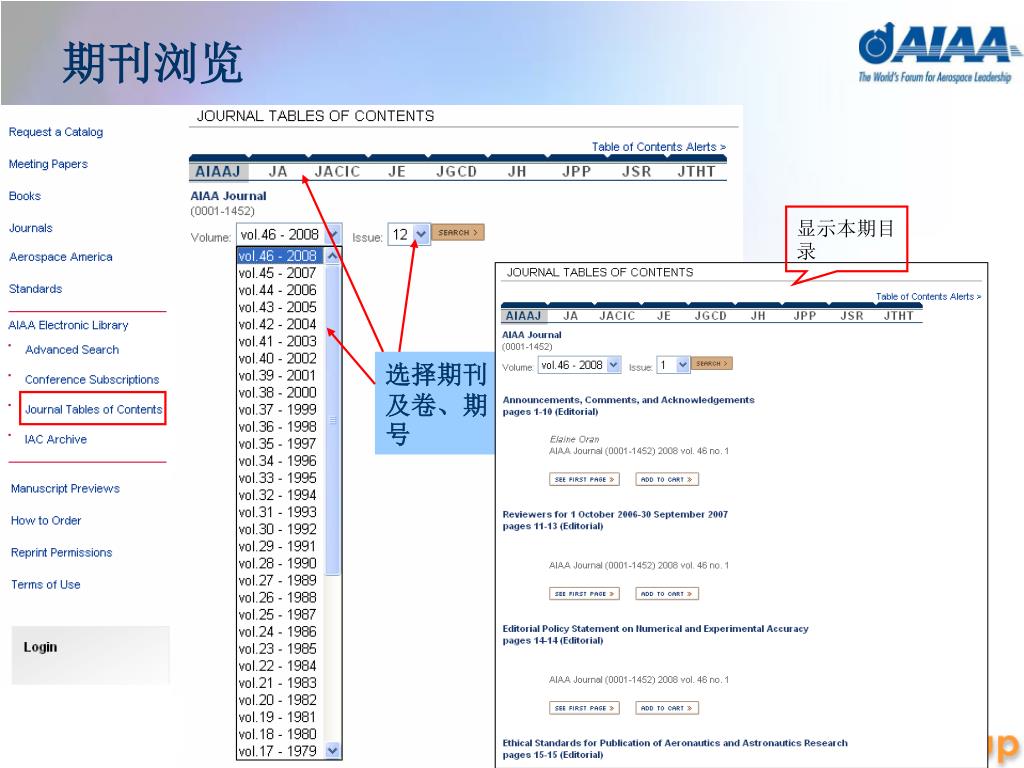1024x768 pixels.
Task: Select vol.24 - 1986 from list
Action: click(x=280, y=632)
